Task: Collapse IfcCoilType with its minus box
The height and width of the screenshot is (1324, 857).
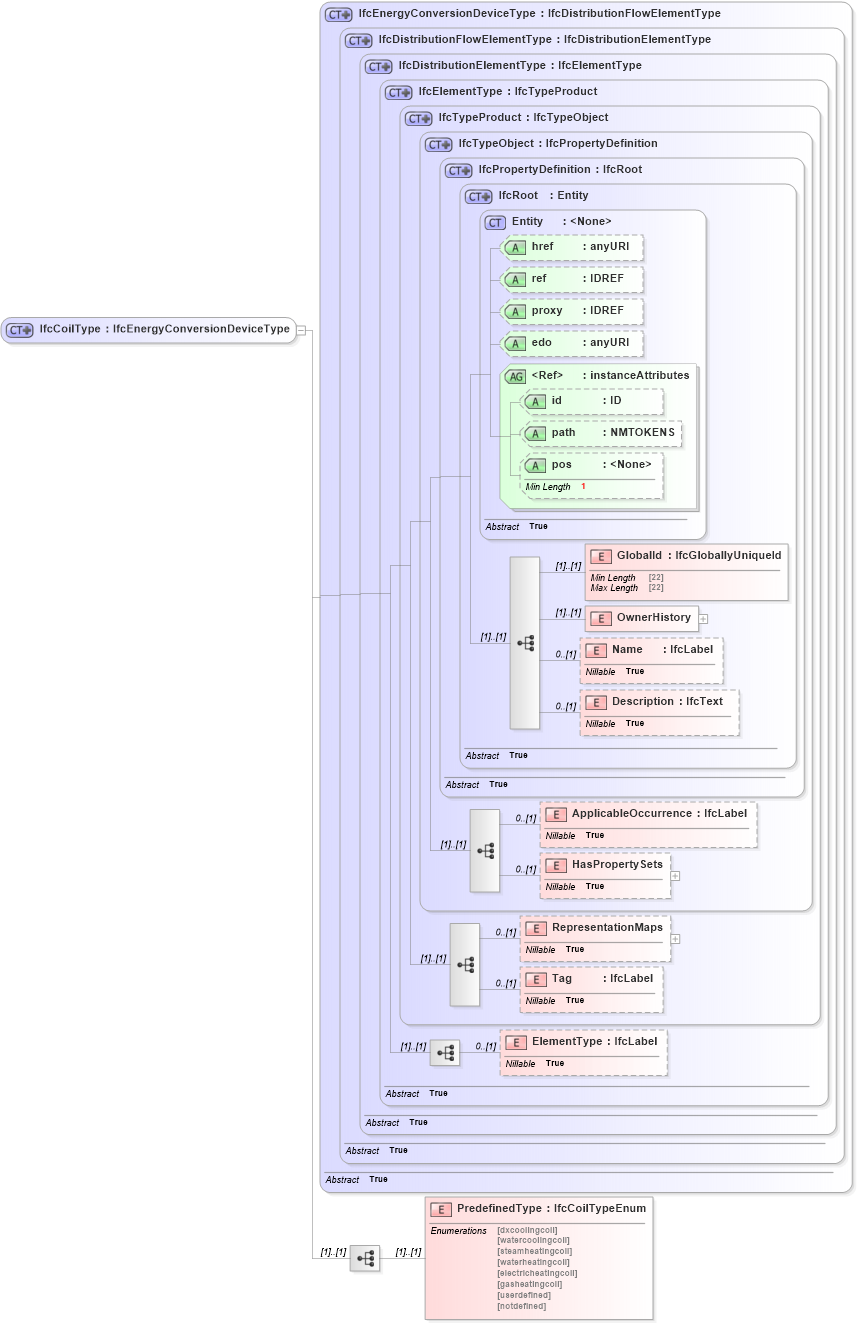Action: pyautogui.click(x=300, y=329)
